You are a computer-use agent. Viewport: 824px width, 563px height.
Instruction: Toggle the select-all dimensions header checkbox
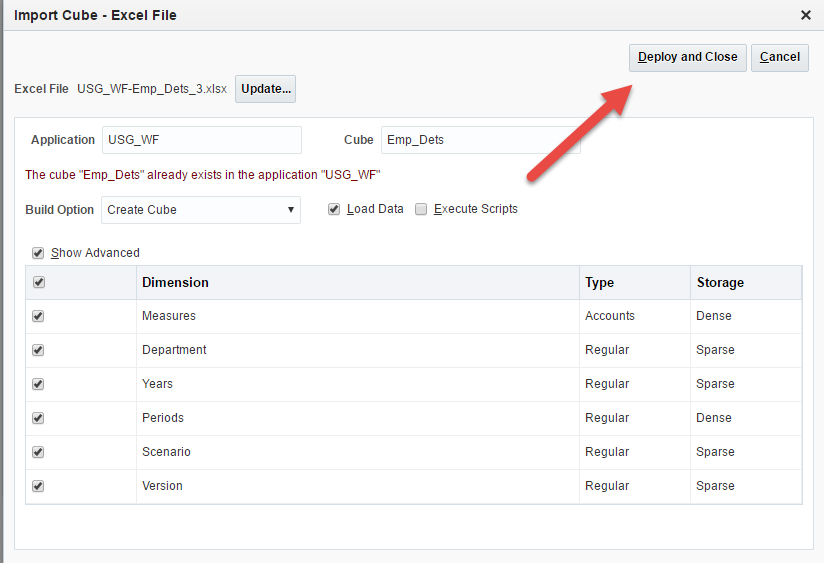[38, 283]
